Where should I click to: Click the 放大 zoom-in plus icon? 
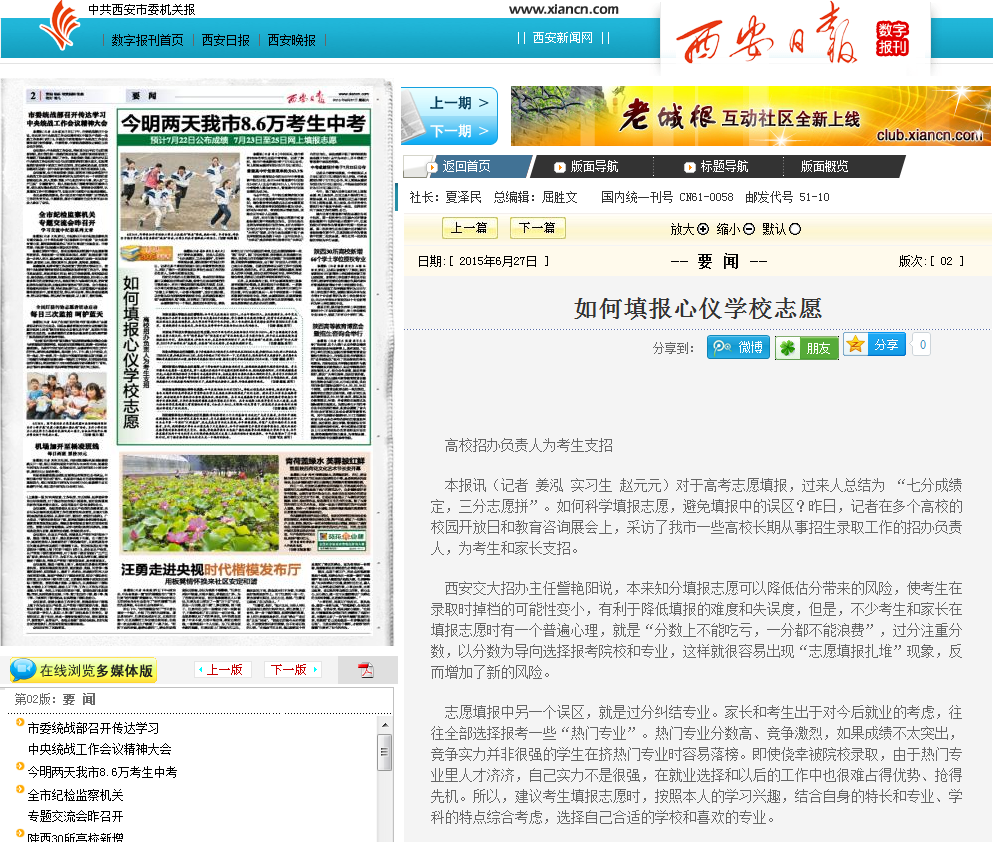click(703, 229)
